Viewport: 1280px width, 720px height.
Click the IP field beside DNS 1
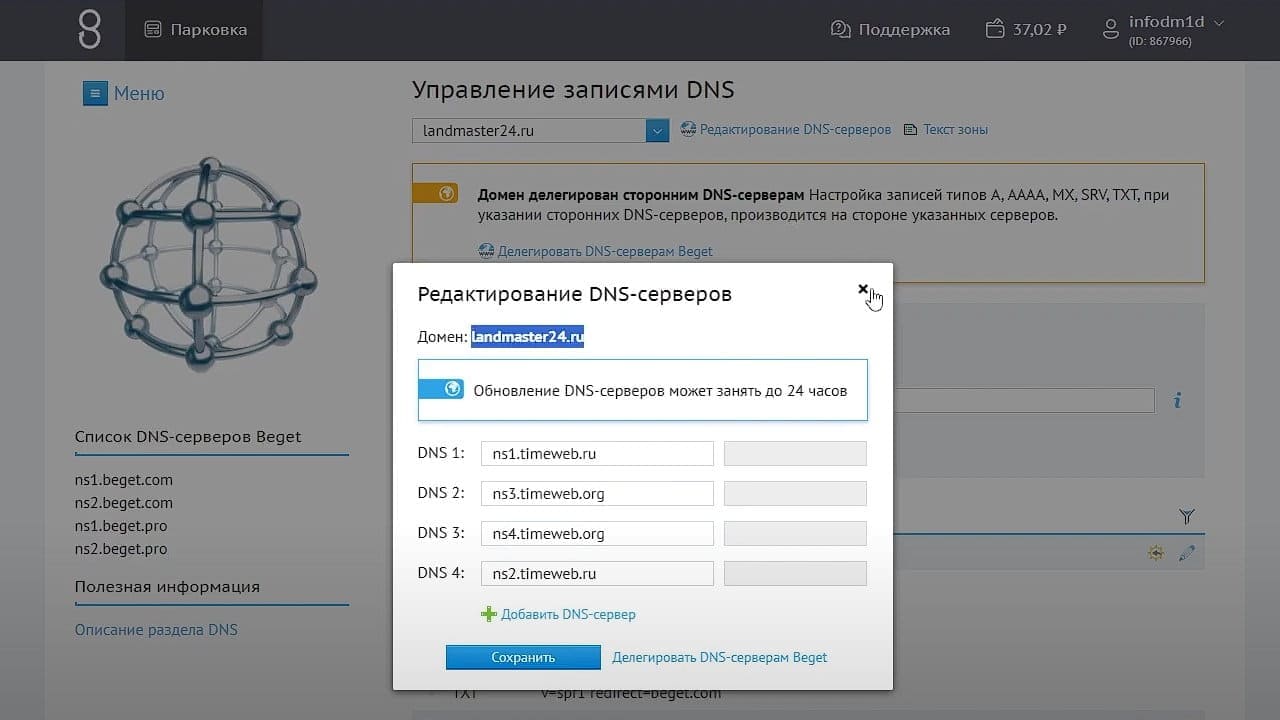coord(795,454)
